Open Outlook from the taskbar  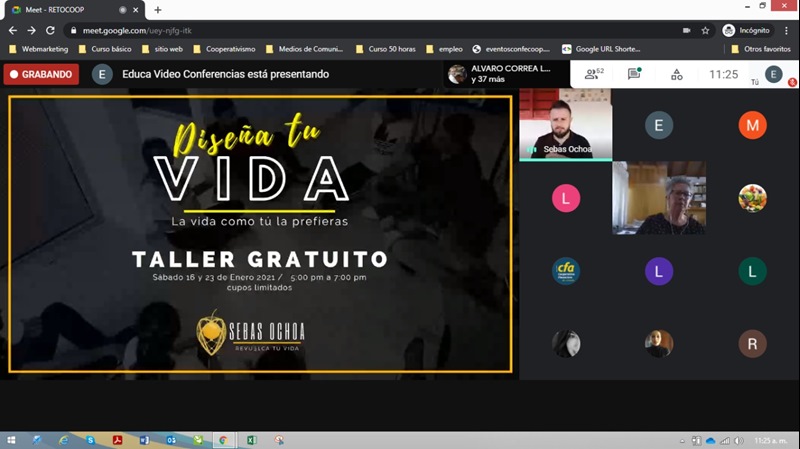point(171,440)
